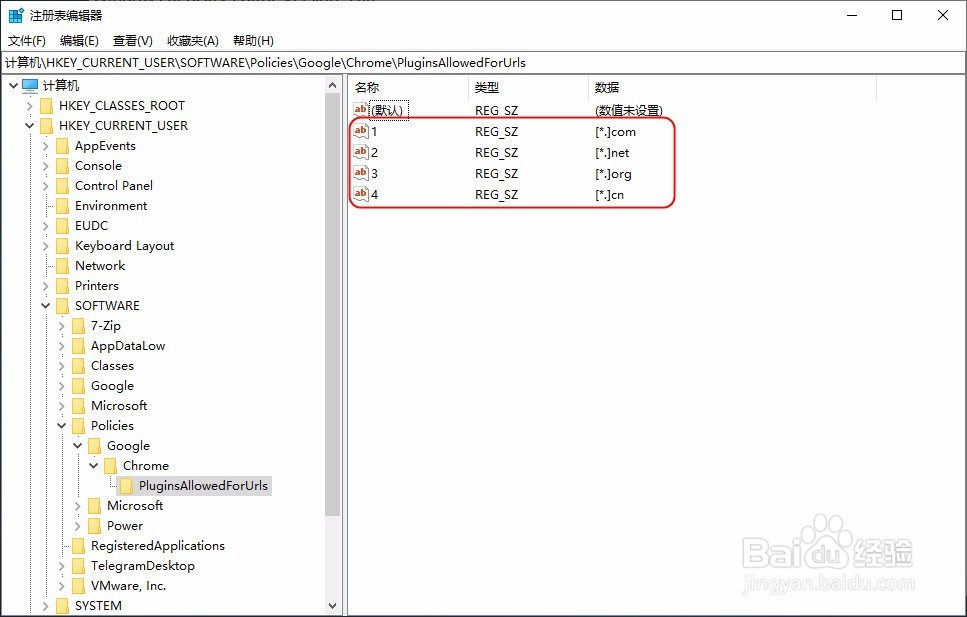Click the PluginsAllowedForUrls folder icon
The image size is (967, 617).
(x=126, y=486)
